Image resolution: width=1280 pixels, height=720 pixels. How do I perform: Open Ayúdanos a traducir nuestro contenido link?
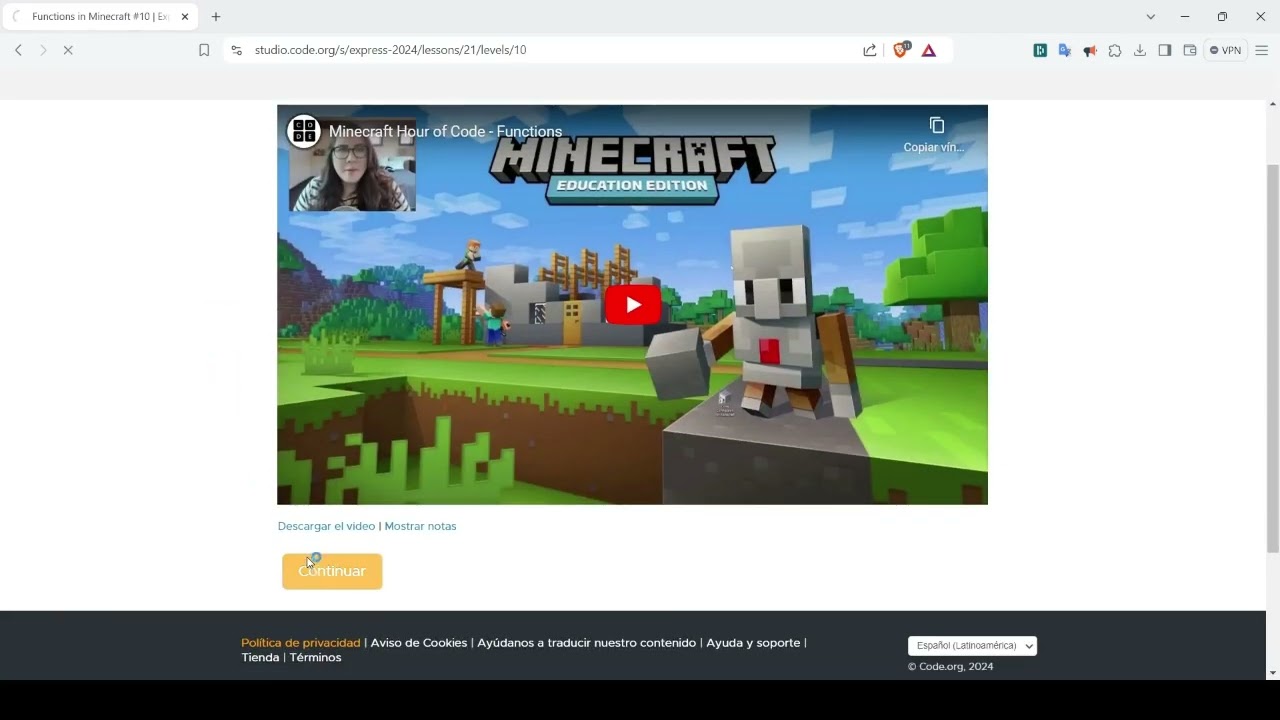(x=586, y=643)
